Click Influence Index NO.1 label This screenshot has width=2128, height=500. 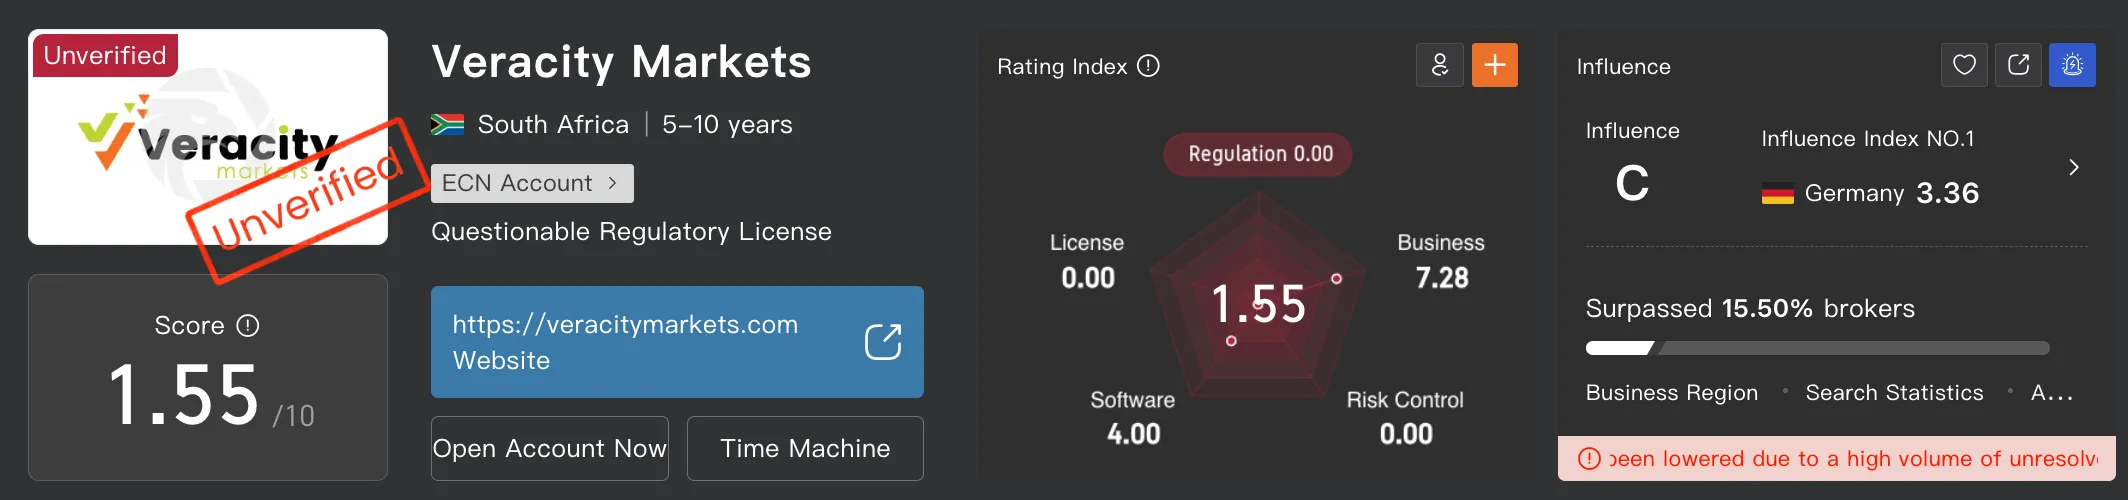click(x=1867, y=139)
